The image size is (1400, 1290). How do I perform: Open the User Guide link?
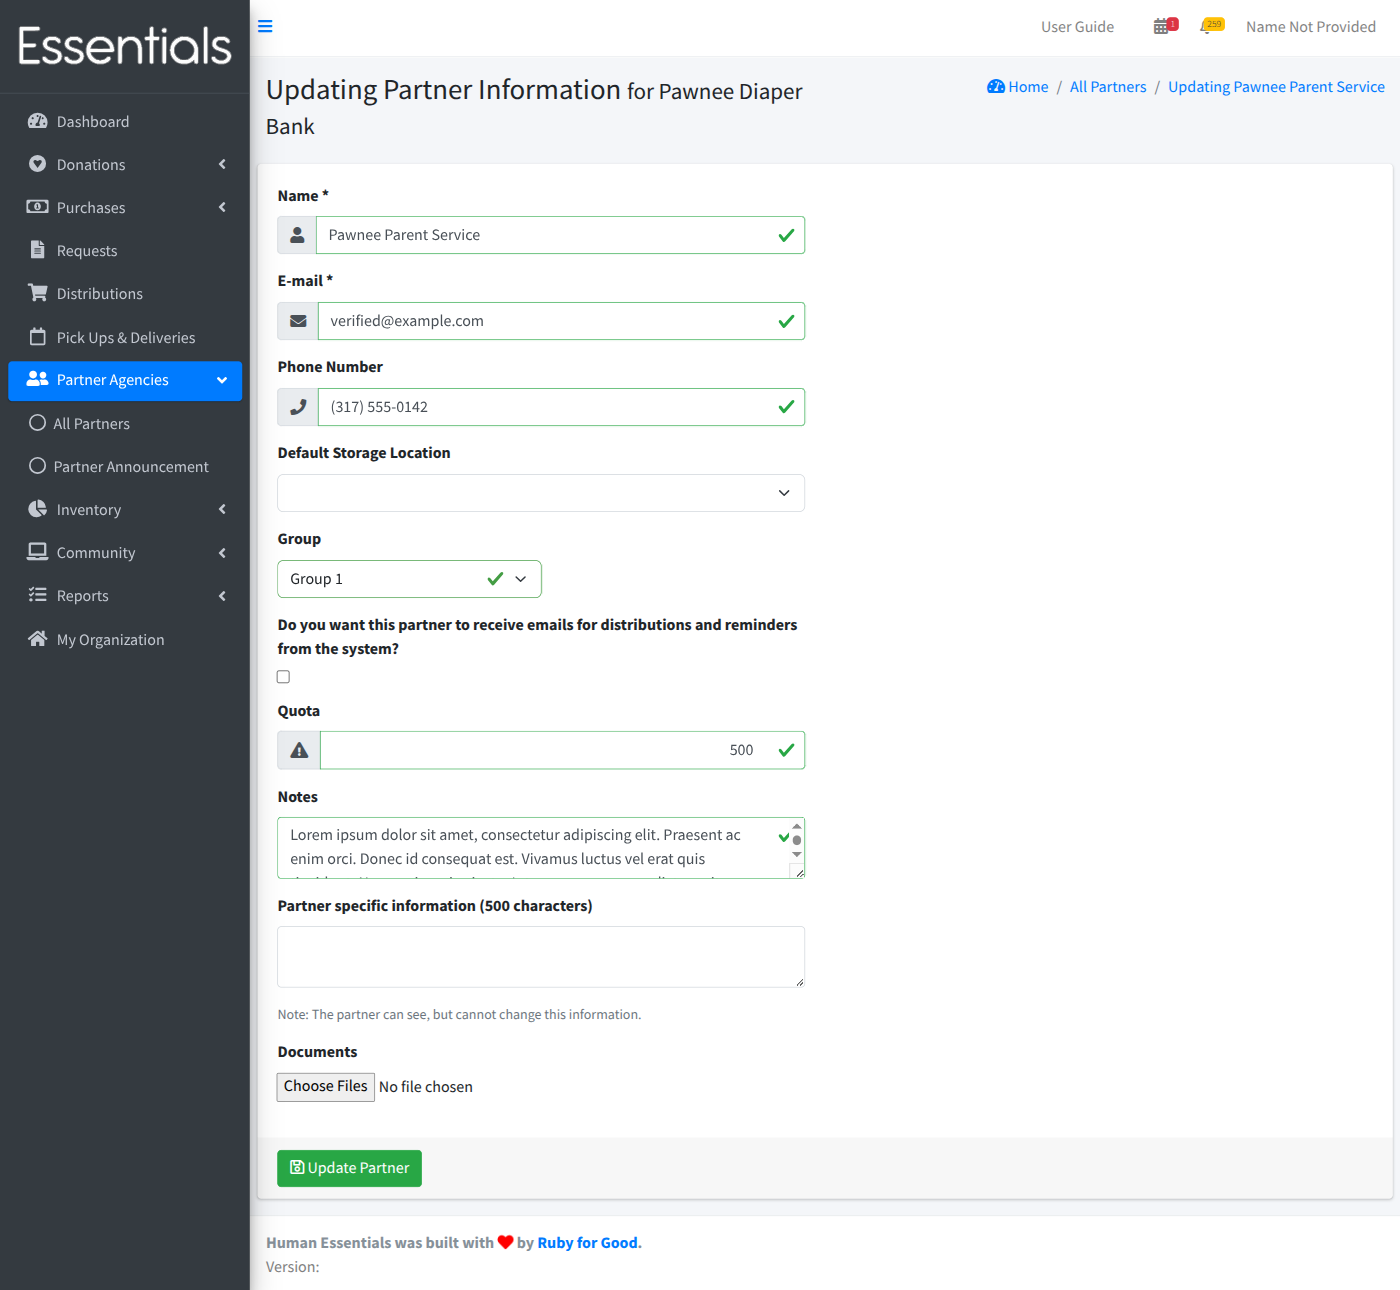[x=1077, y=27]
